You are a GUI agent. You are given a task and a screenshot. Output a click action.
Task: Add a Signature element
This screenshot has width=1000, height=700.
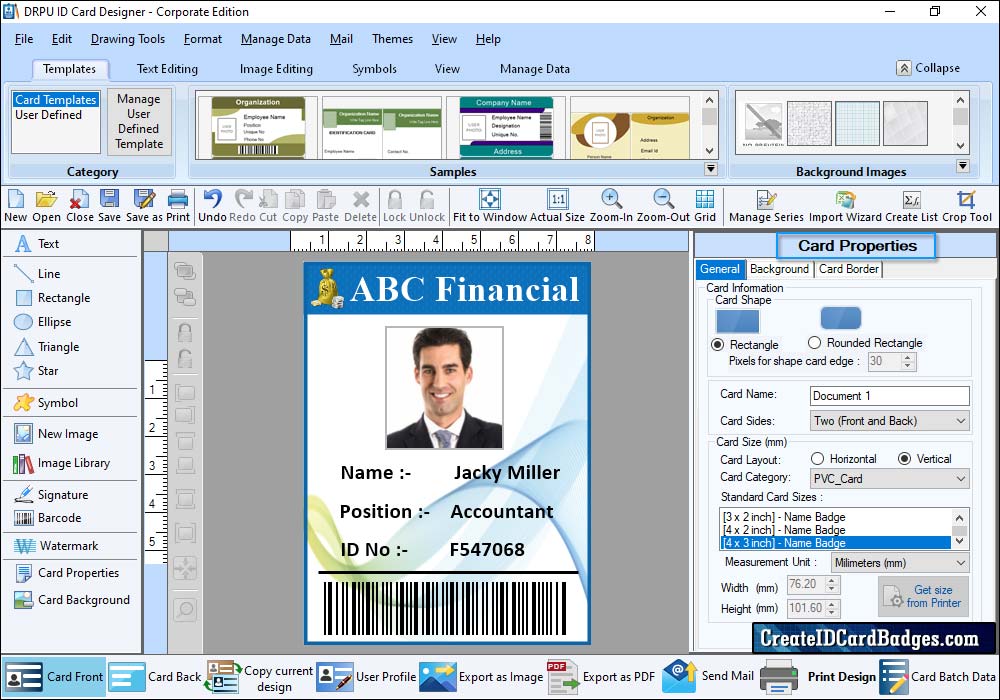51,495
